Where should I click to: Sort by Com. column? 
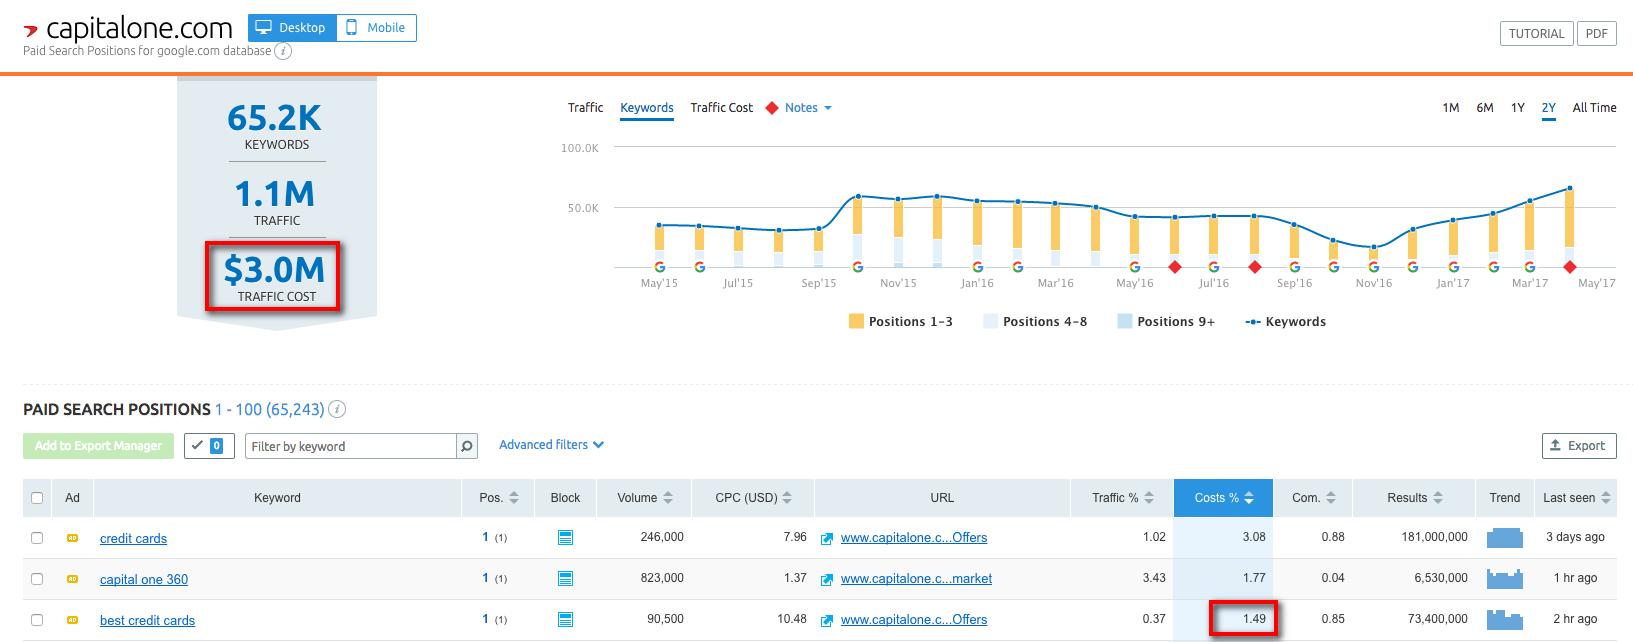tap(1315, 498)
